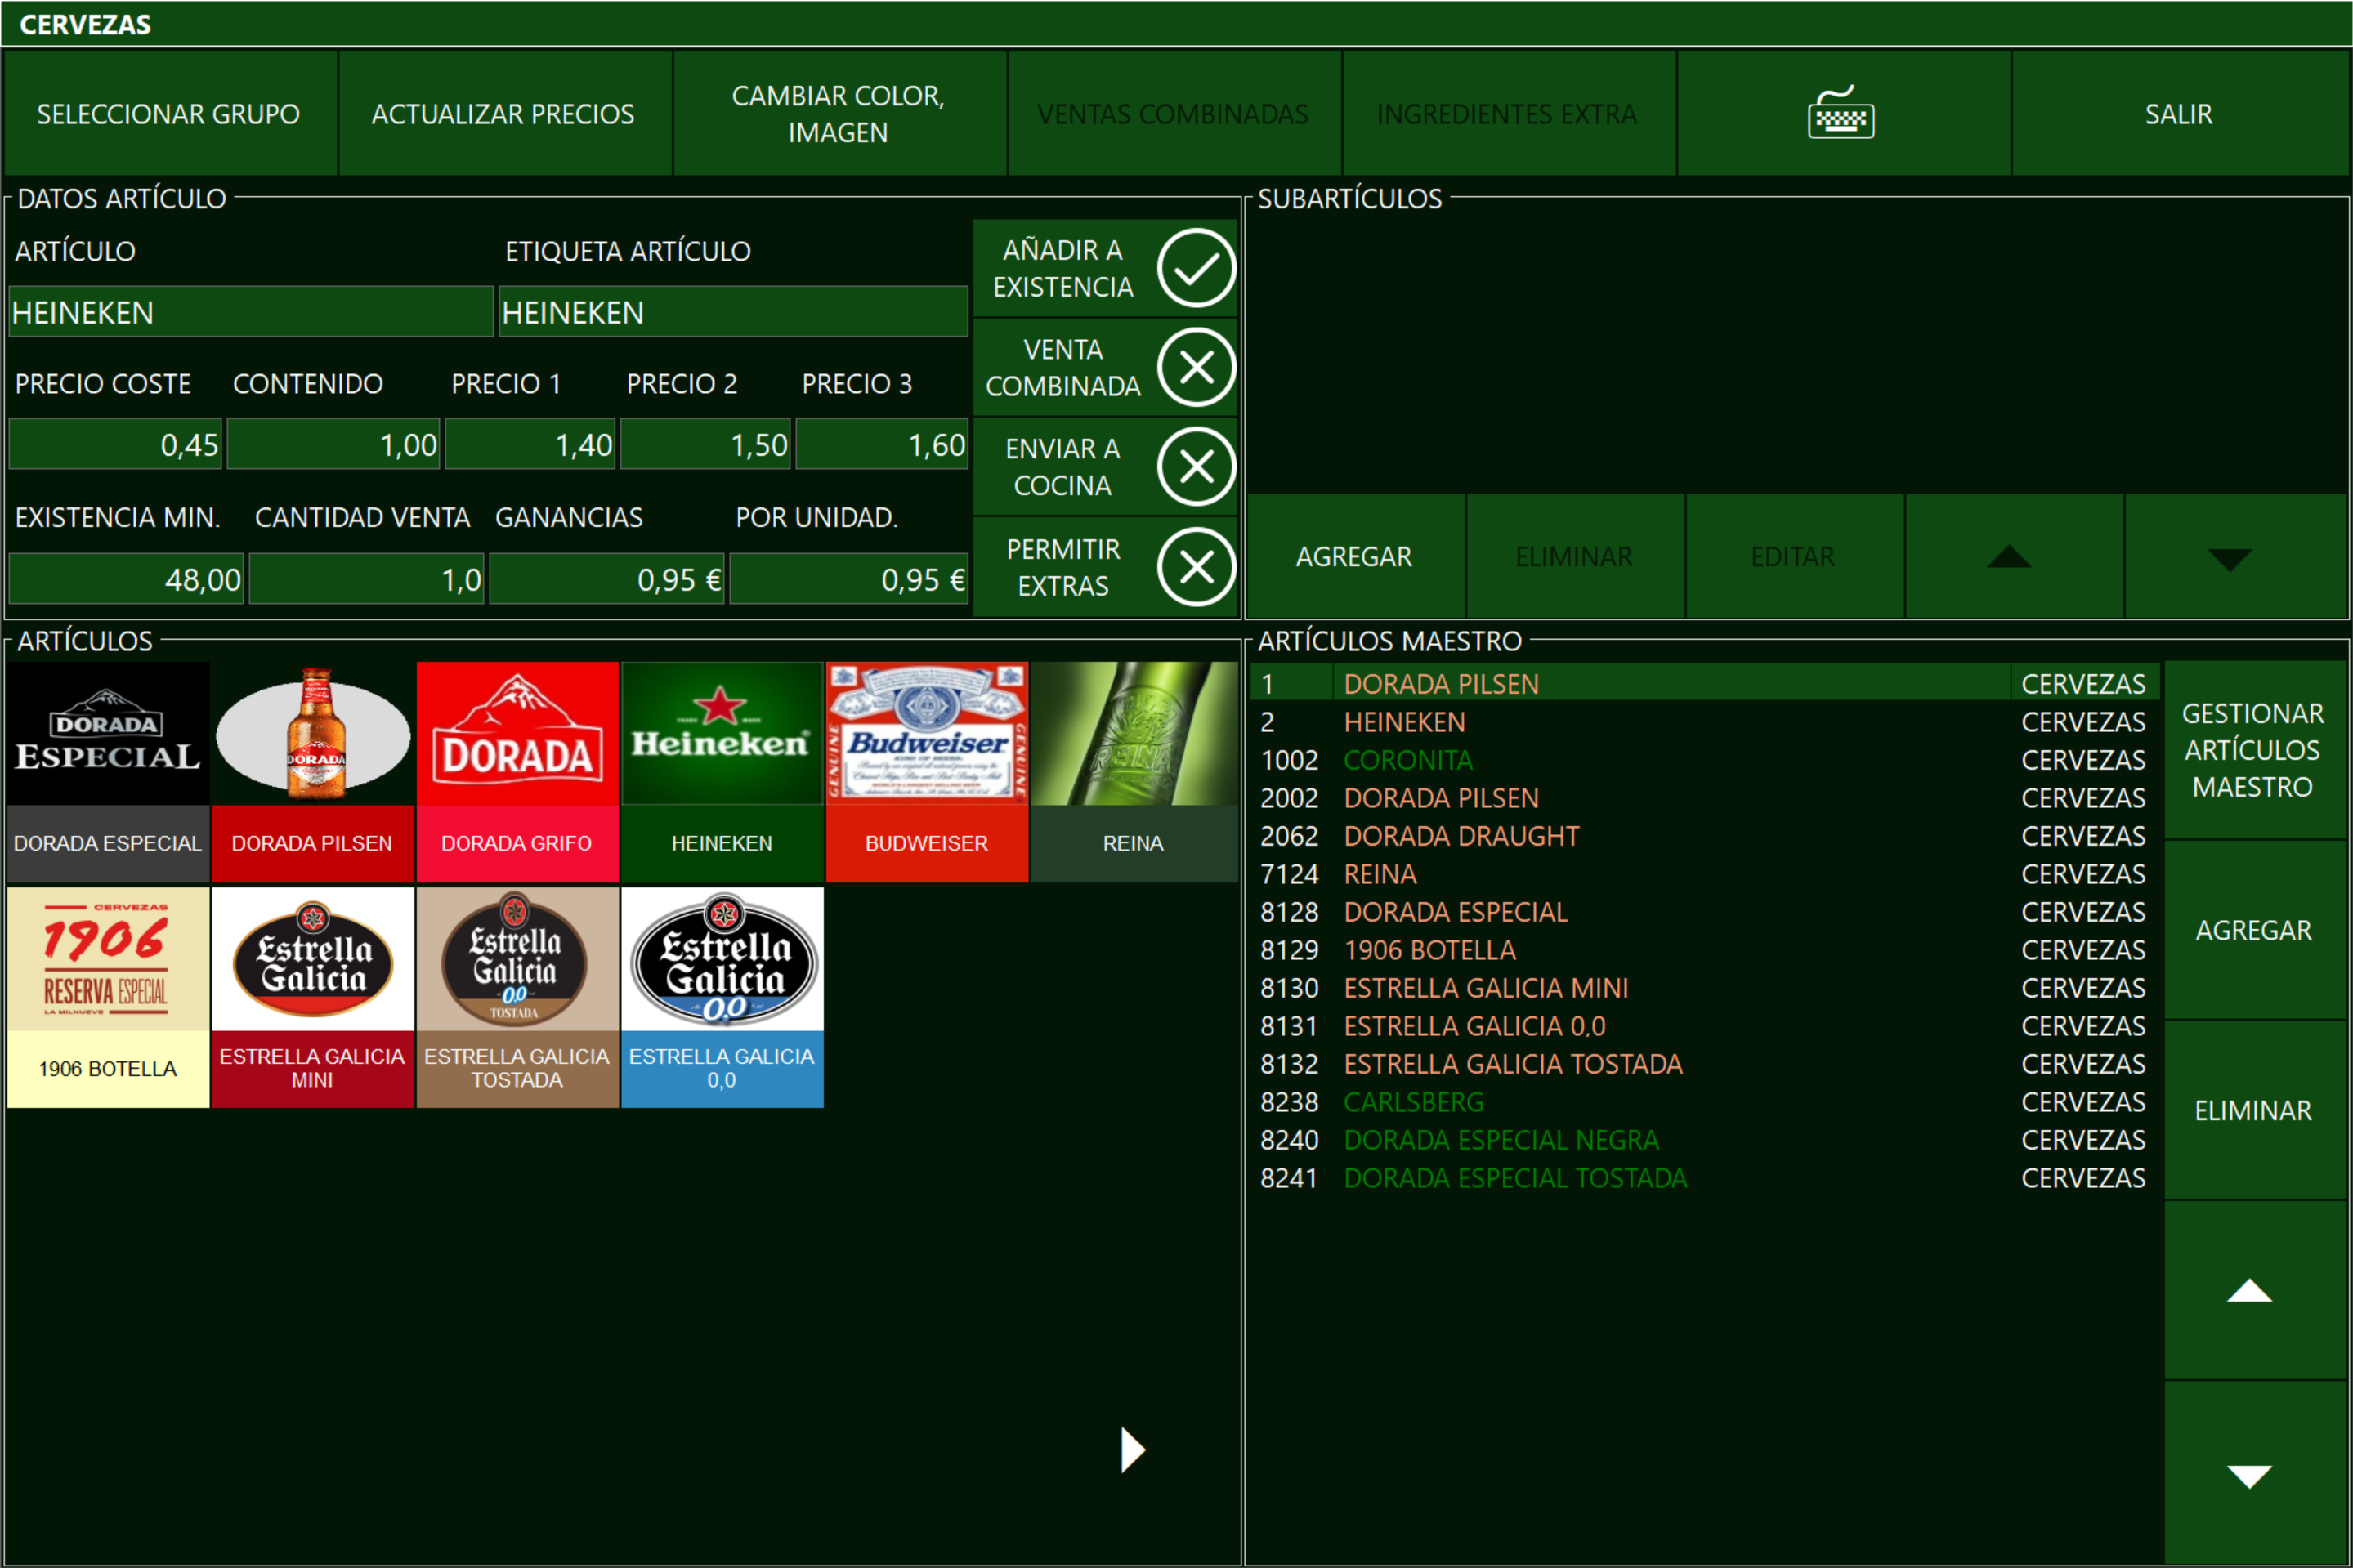Enable Enviar a Cocina option
The height and width of the screenshot is (1568, 2353).
coord(1195,466)
